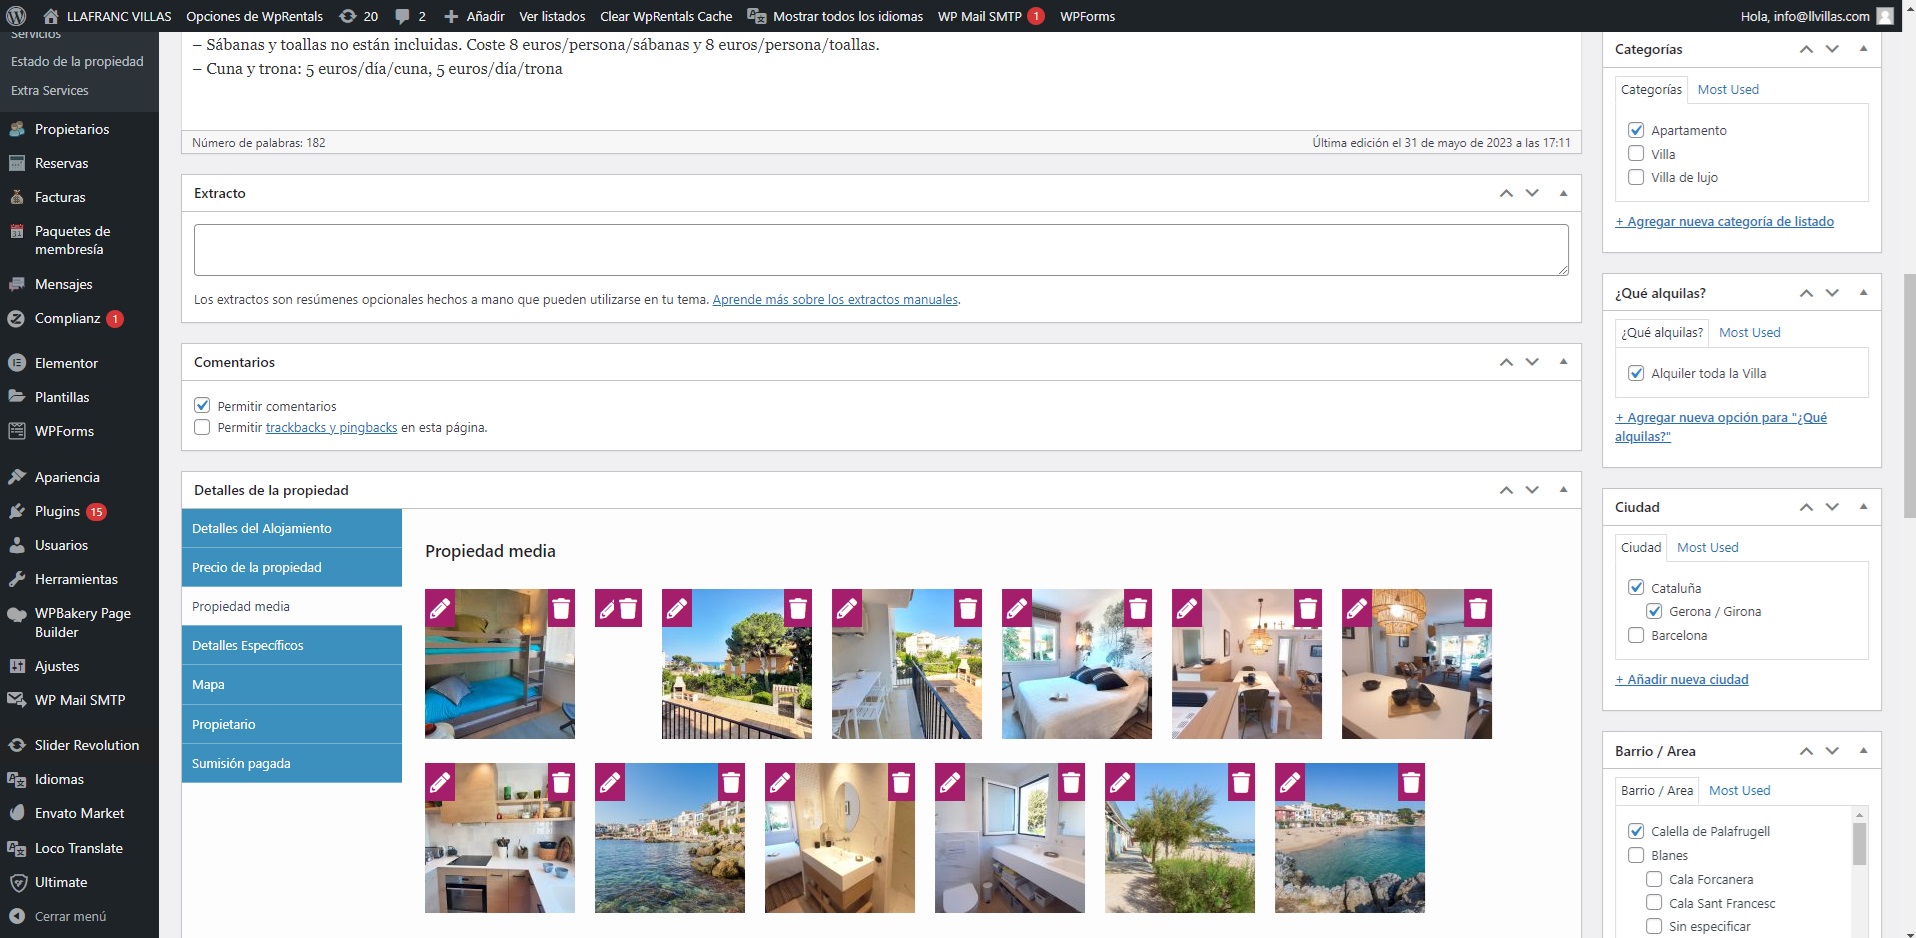Move the Categorías panel up
The image size is (1916, 938).
(x=1806, y=49)
